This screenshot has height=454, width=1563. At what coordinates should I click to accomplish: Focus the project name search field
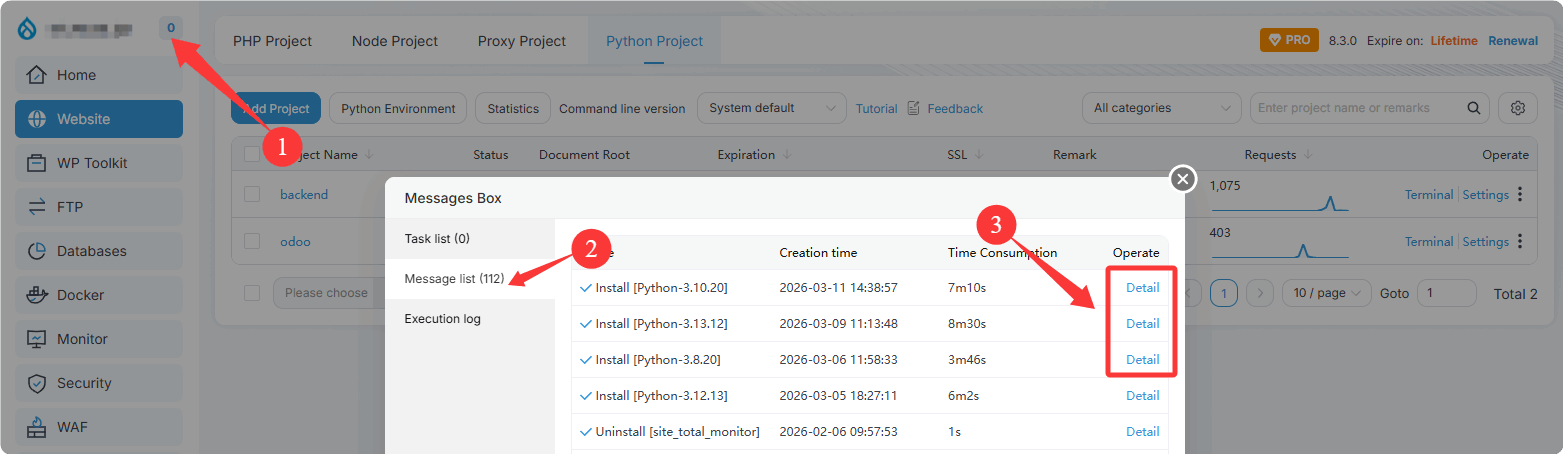1355,108
